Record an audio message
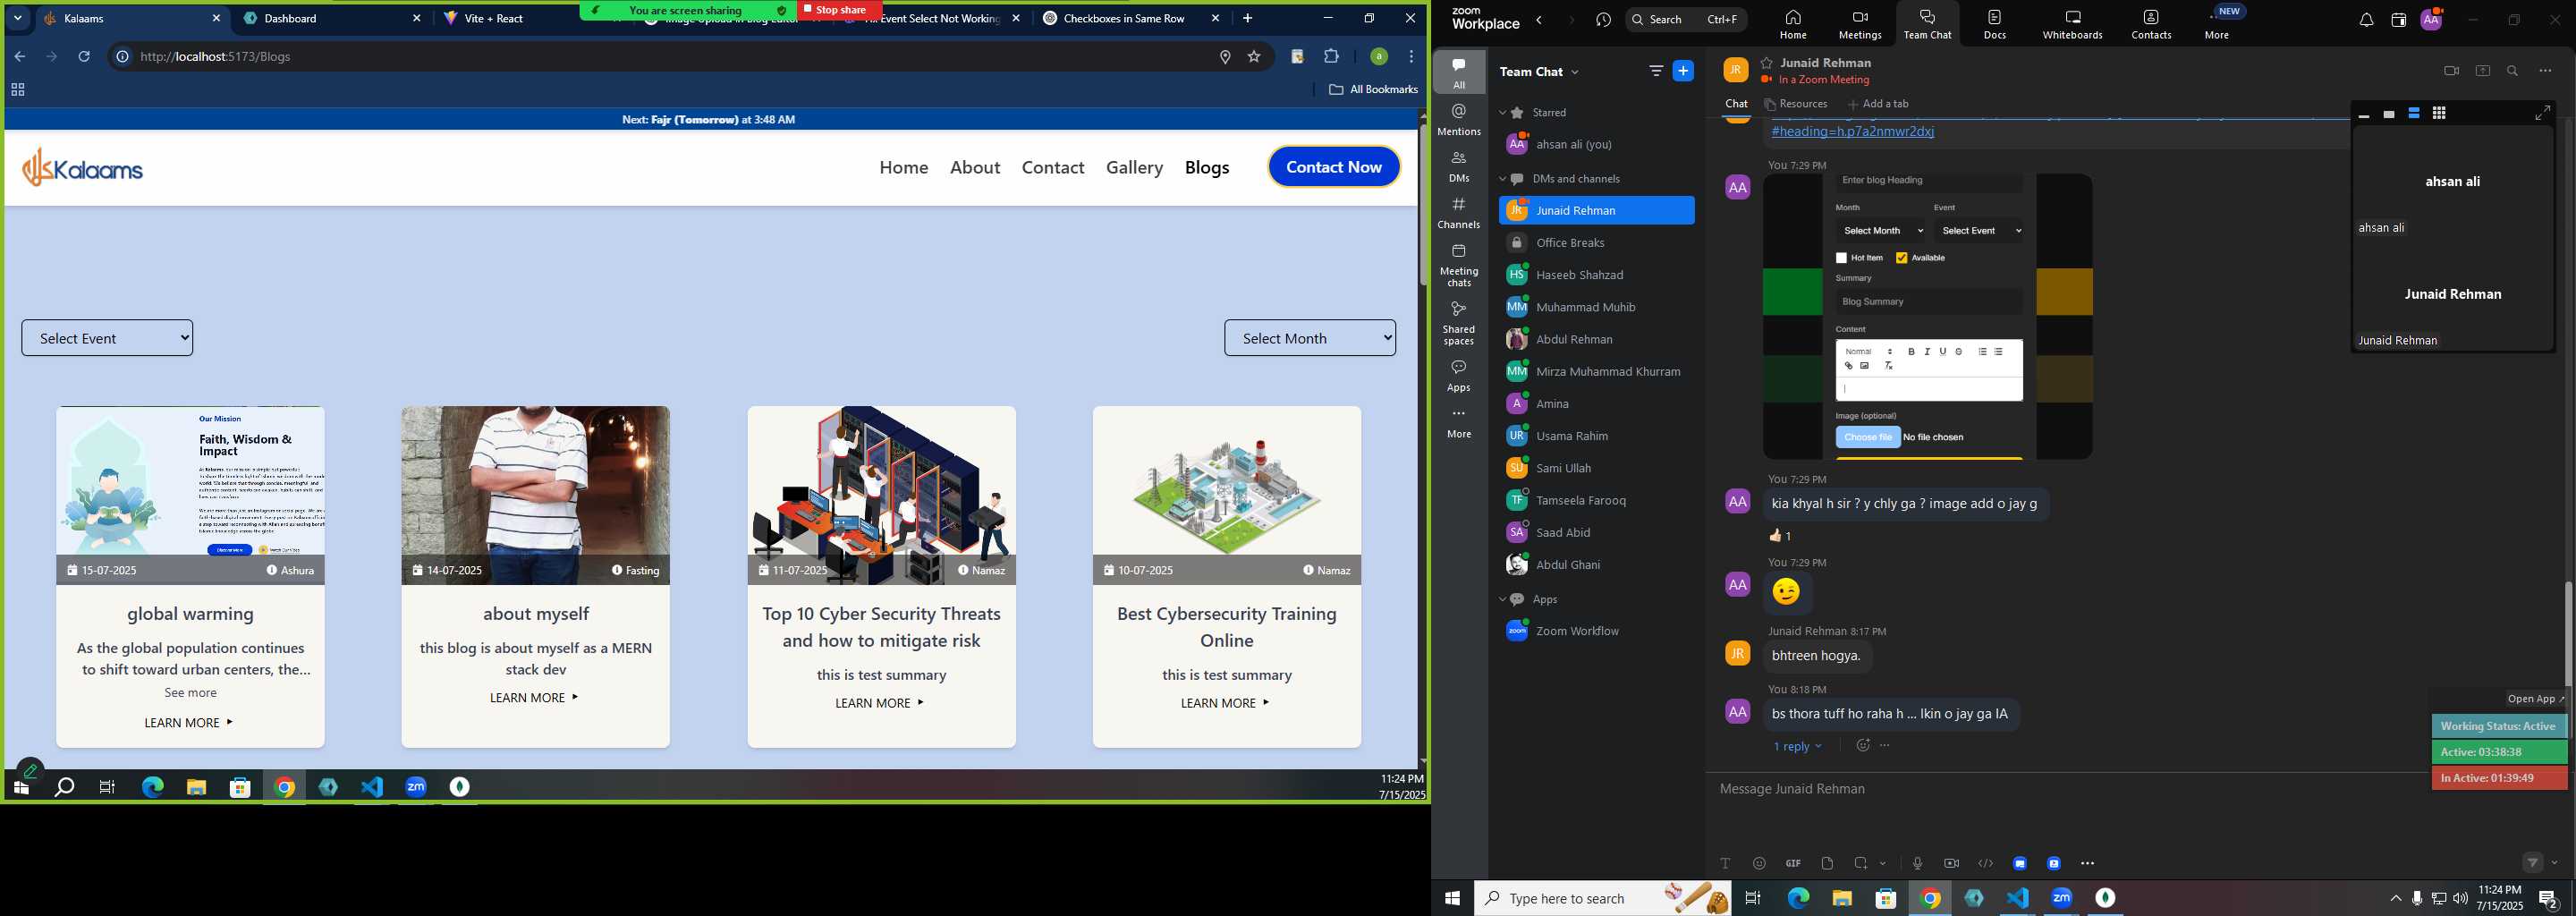This screenshot has width=2576, height=916. pyautogui.click(x=1917, y=863)
